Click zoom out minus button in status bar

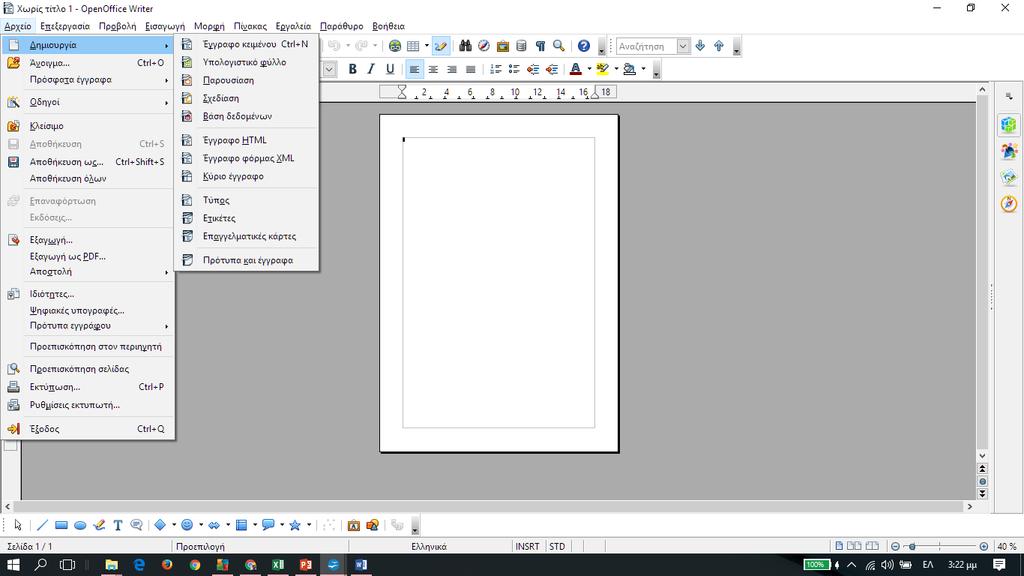pos(895,546)
